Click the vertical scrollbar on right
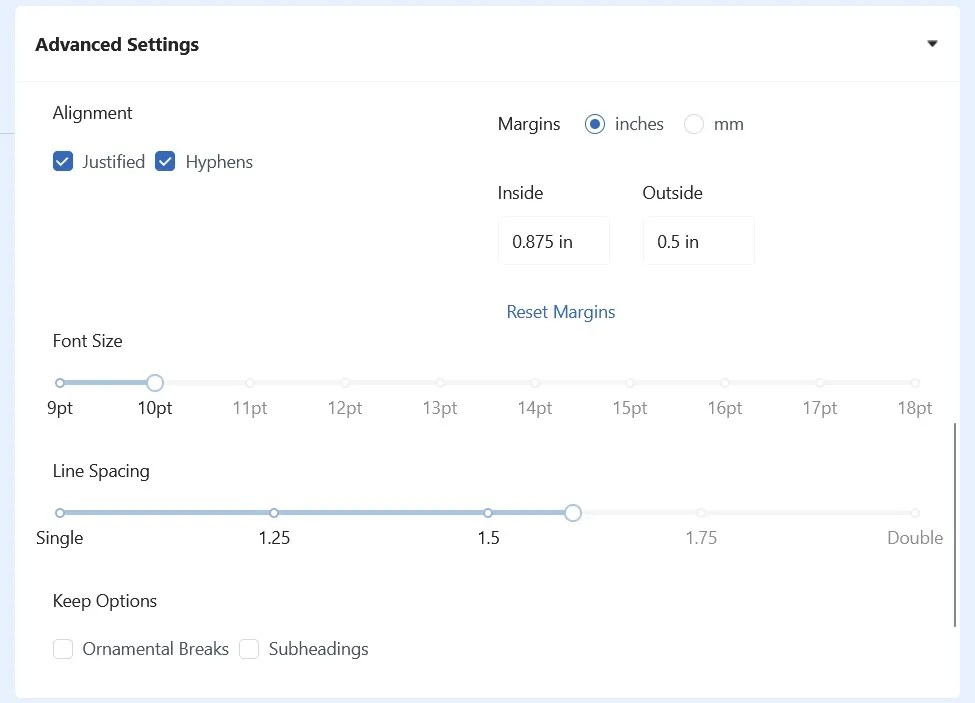975x703 pixels. point(956,525)
